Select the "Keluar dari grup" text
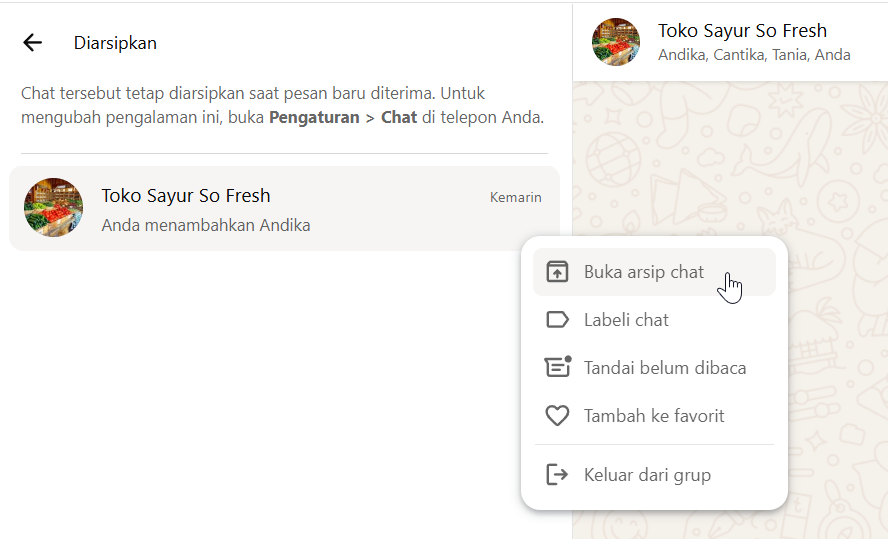 [647, 474]
